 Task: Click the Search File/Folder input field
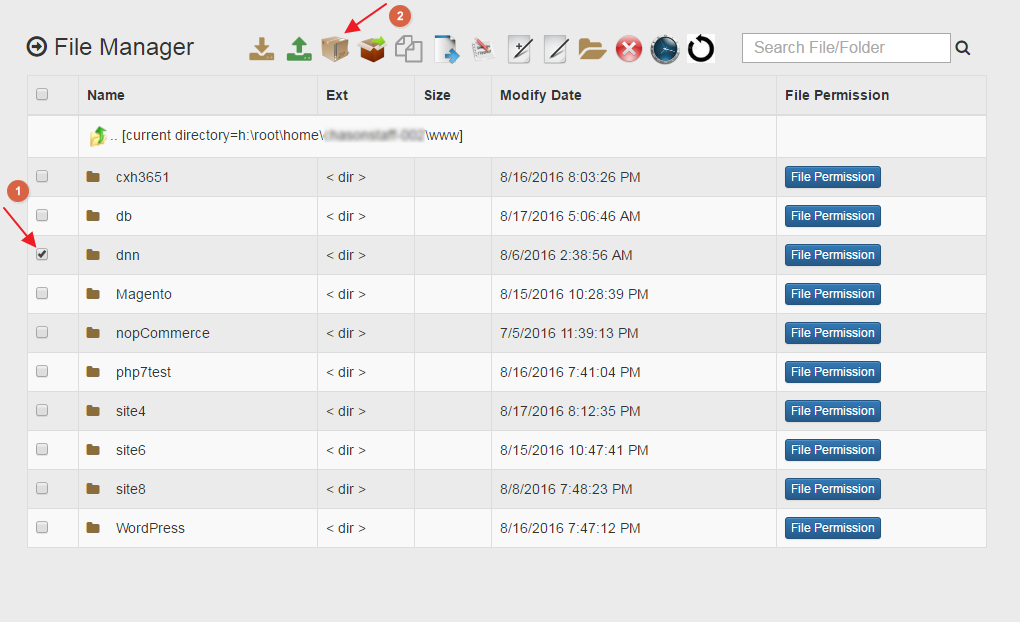point(845,47)
